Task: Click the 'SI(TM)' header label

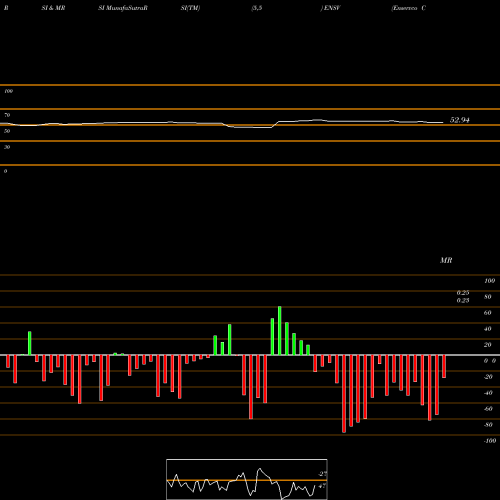Action: point(190,8)
